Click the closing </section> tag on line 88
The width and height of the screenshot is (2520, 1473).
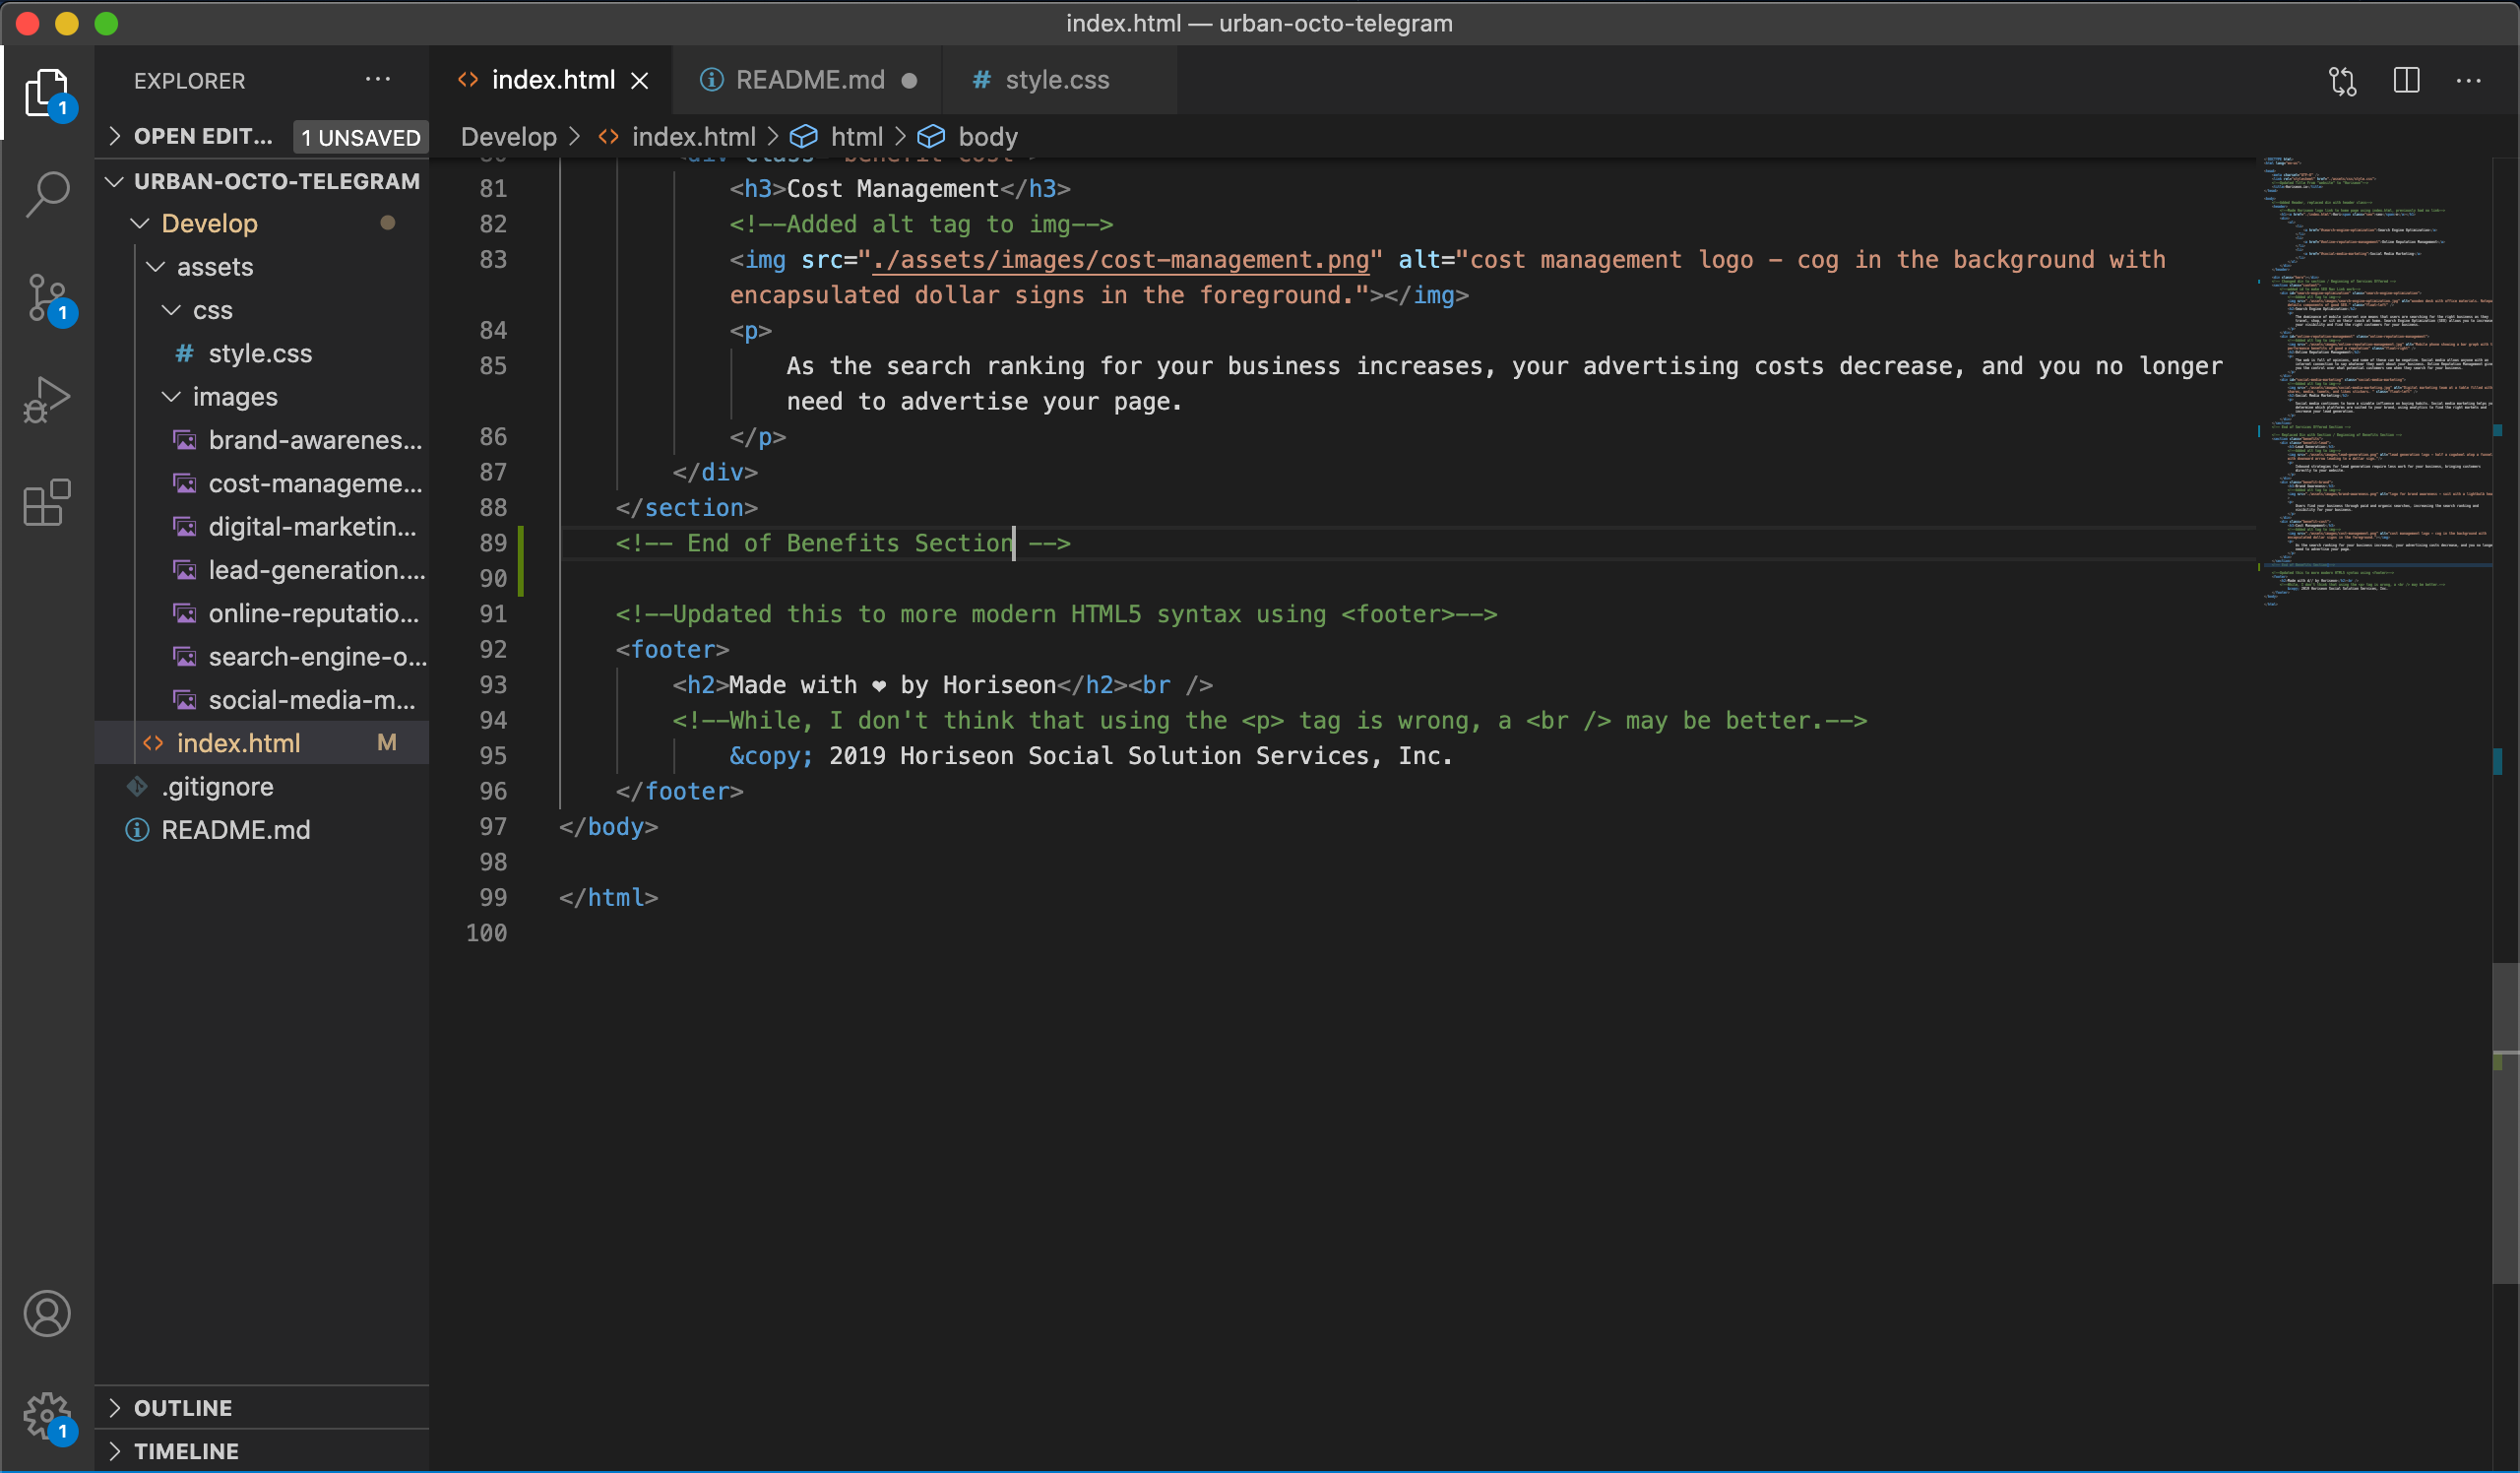[x=686, y=508]
